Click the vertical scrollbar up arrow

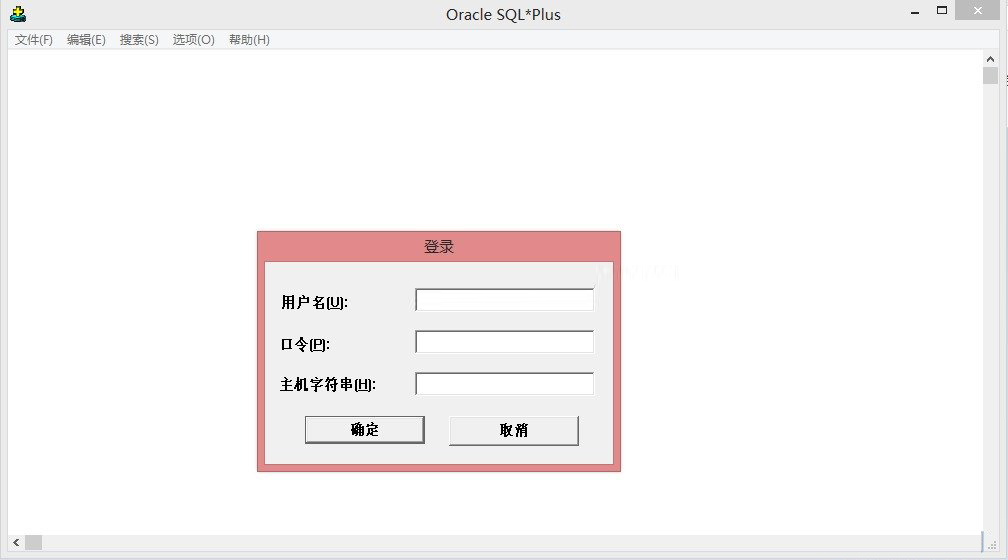coord(990,59)
